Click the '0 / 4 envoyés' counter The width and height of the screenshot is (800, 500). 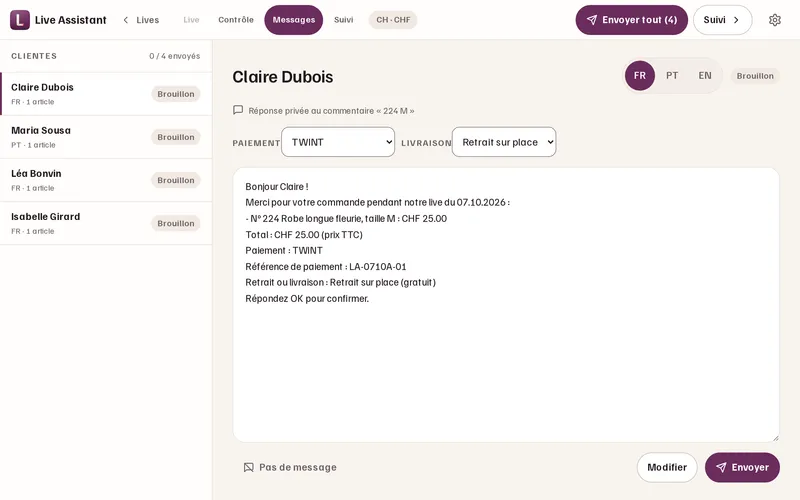click(174, 56)
